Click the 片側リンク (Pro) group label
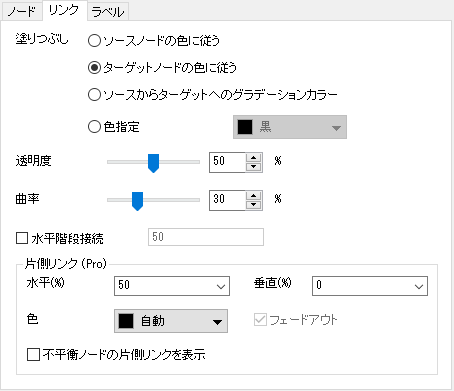The height and width of the screenshot is (391, 454). [x=66, y=264]
